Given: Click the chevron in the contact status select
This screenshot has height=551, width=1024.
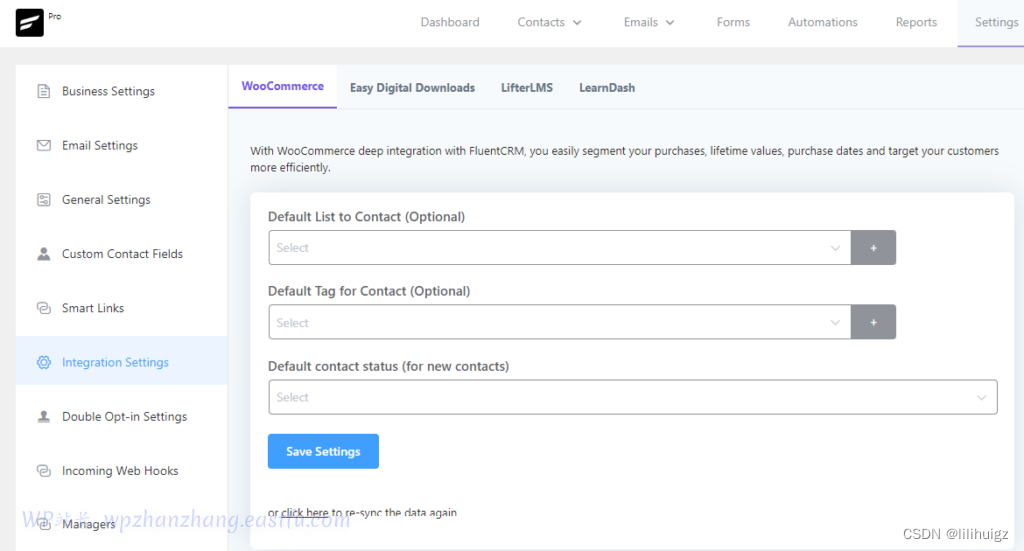Looking at the screenshot, I should coord(982,398).
